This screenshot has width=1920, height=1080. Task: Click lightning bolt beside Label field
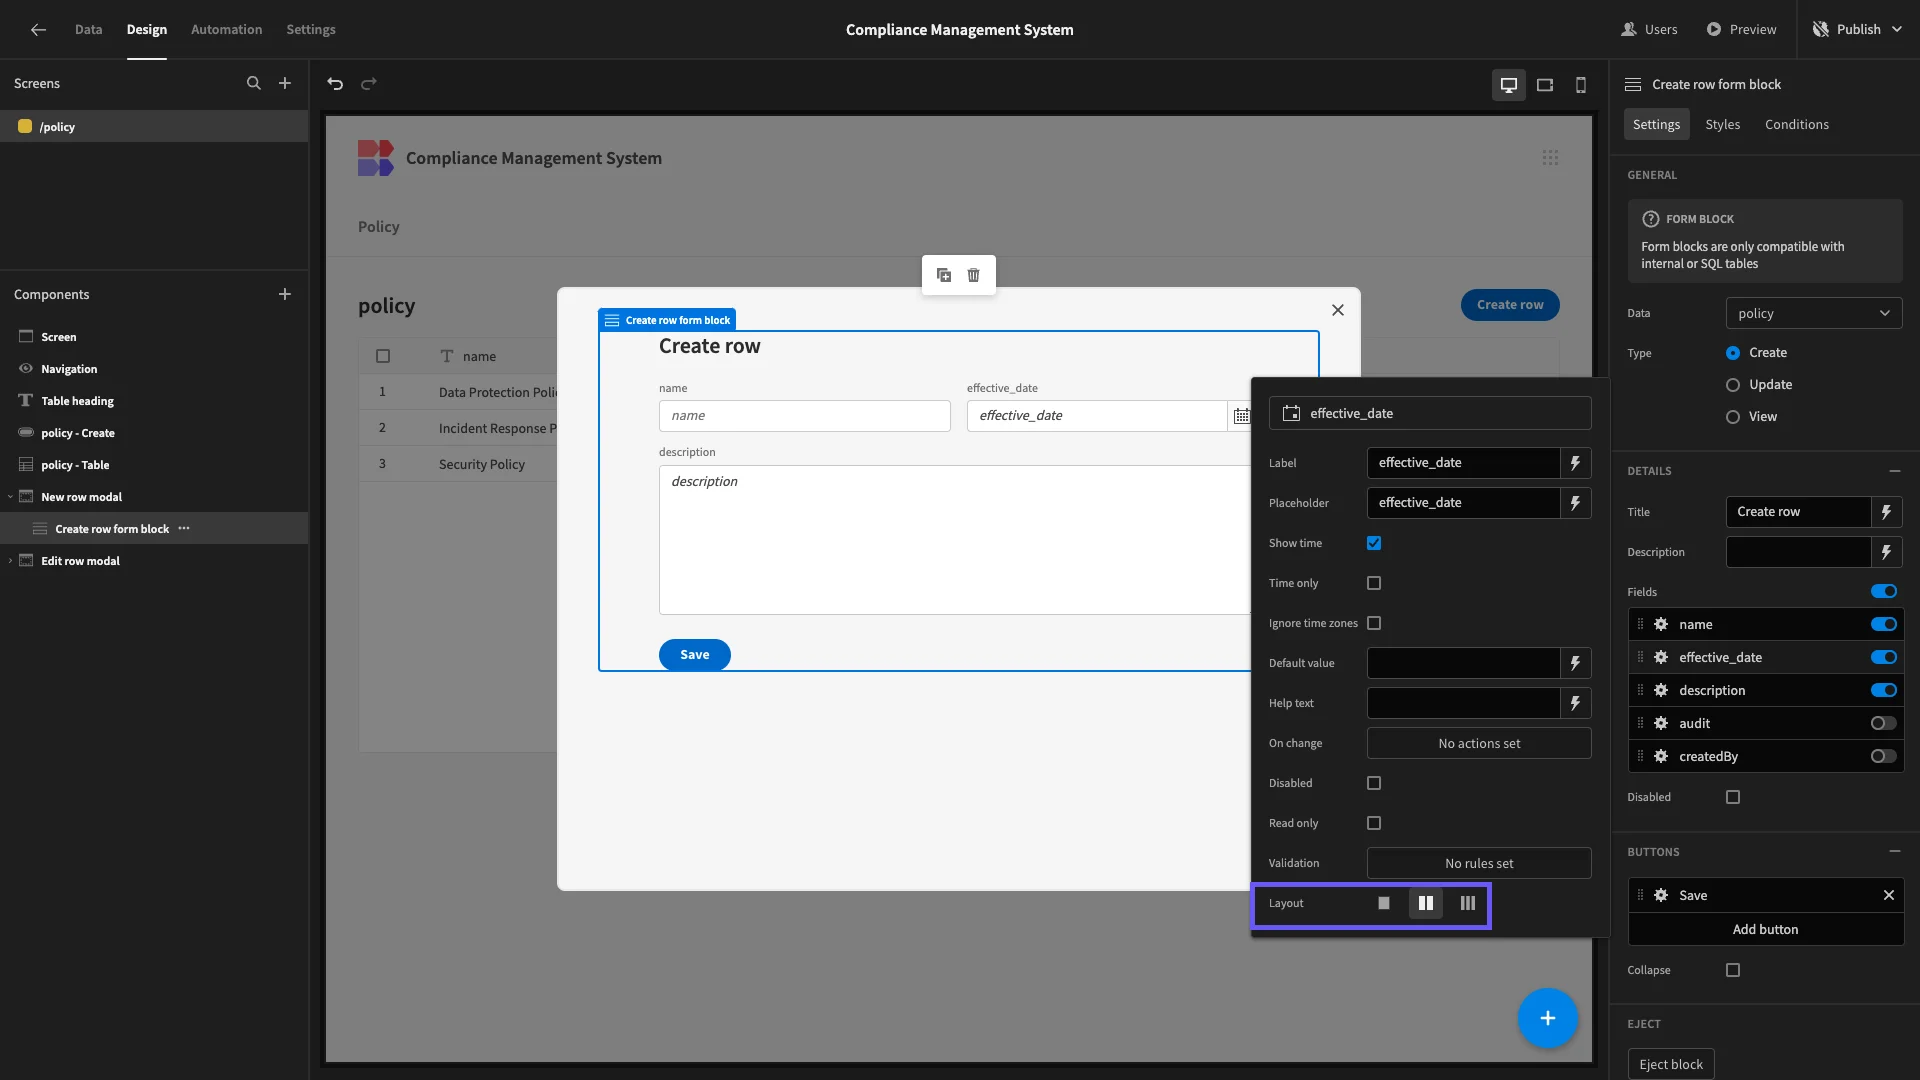coord(1575,463)
